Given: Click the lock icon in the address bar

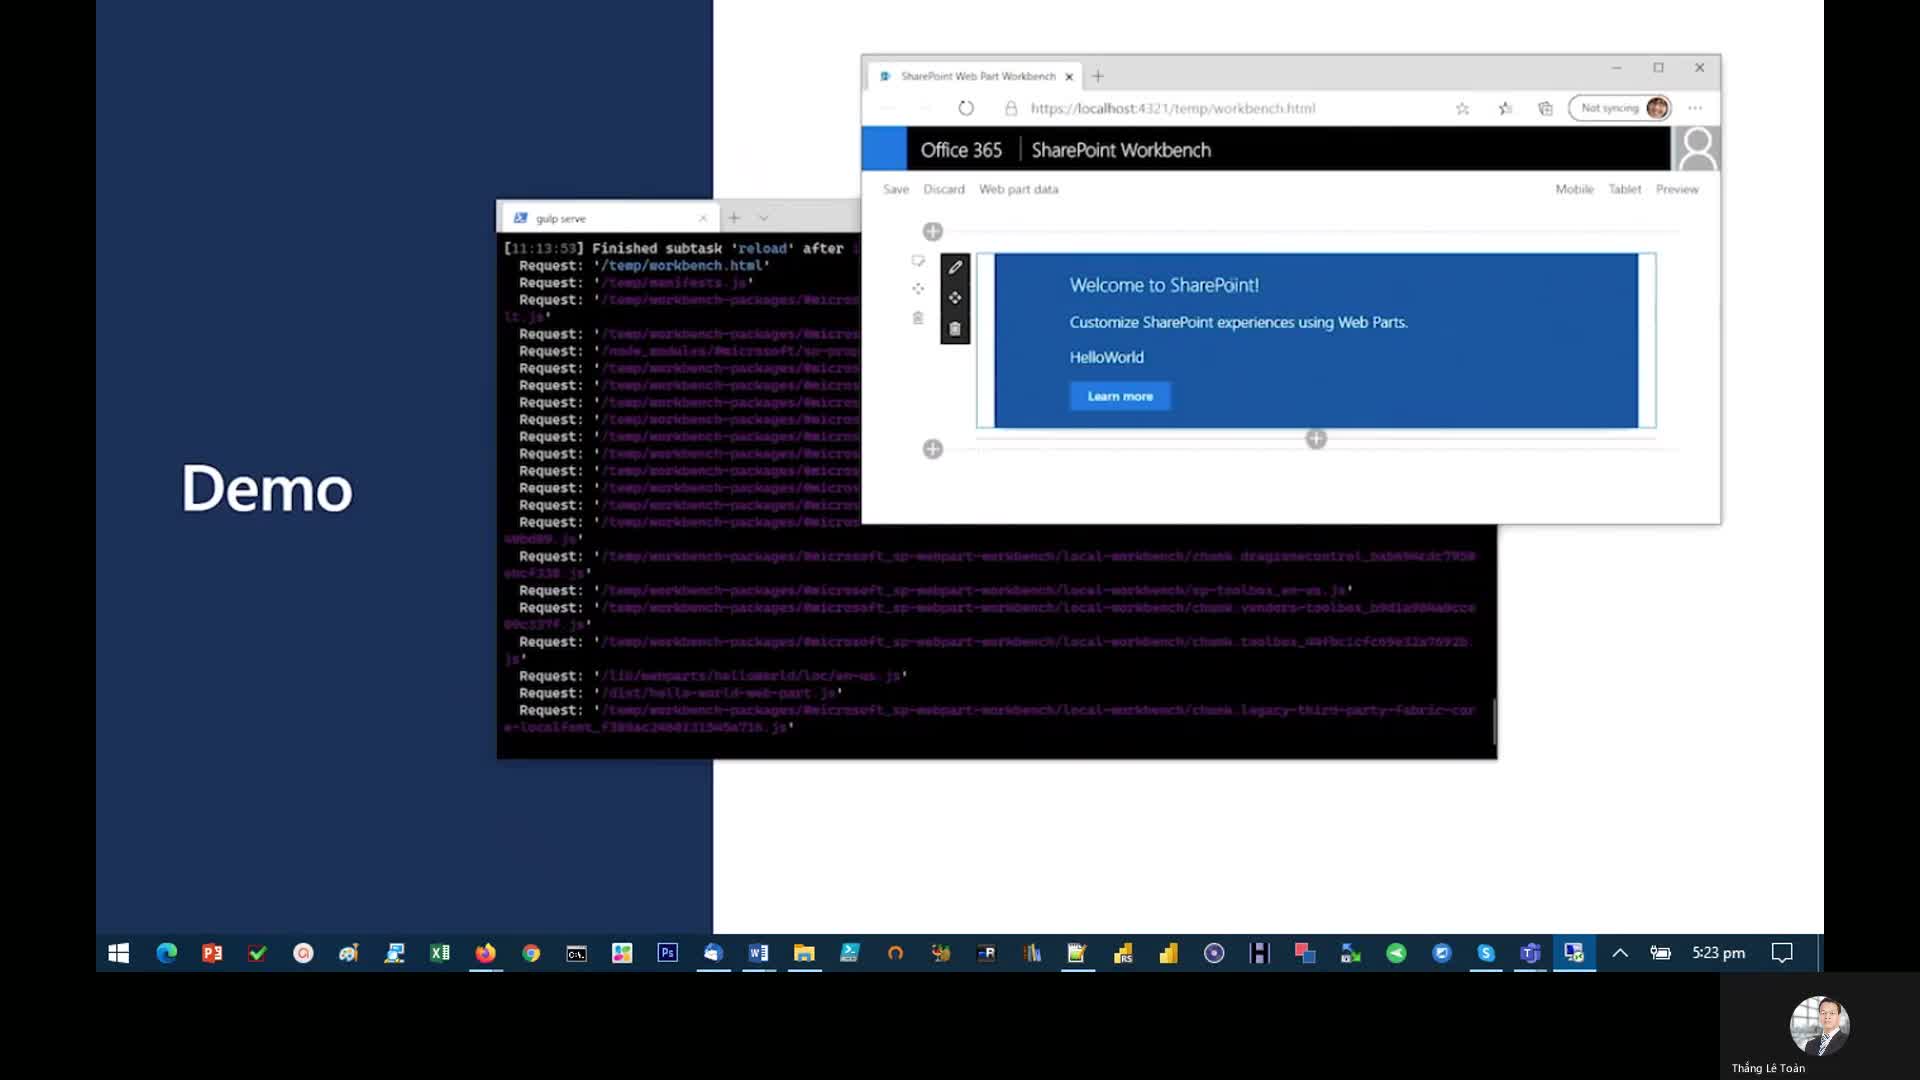Looking at the screenshot, I should [x=1011, y=108].
